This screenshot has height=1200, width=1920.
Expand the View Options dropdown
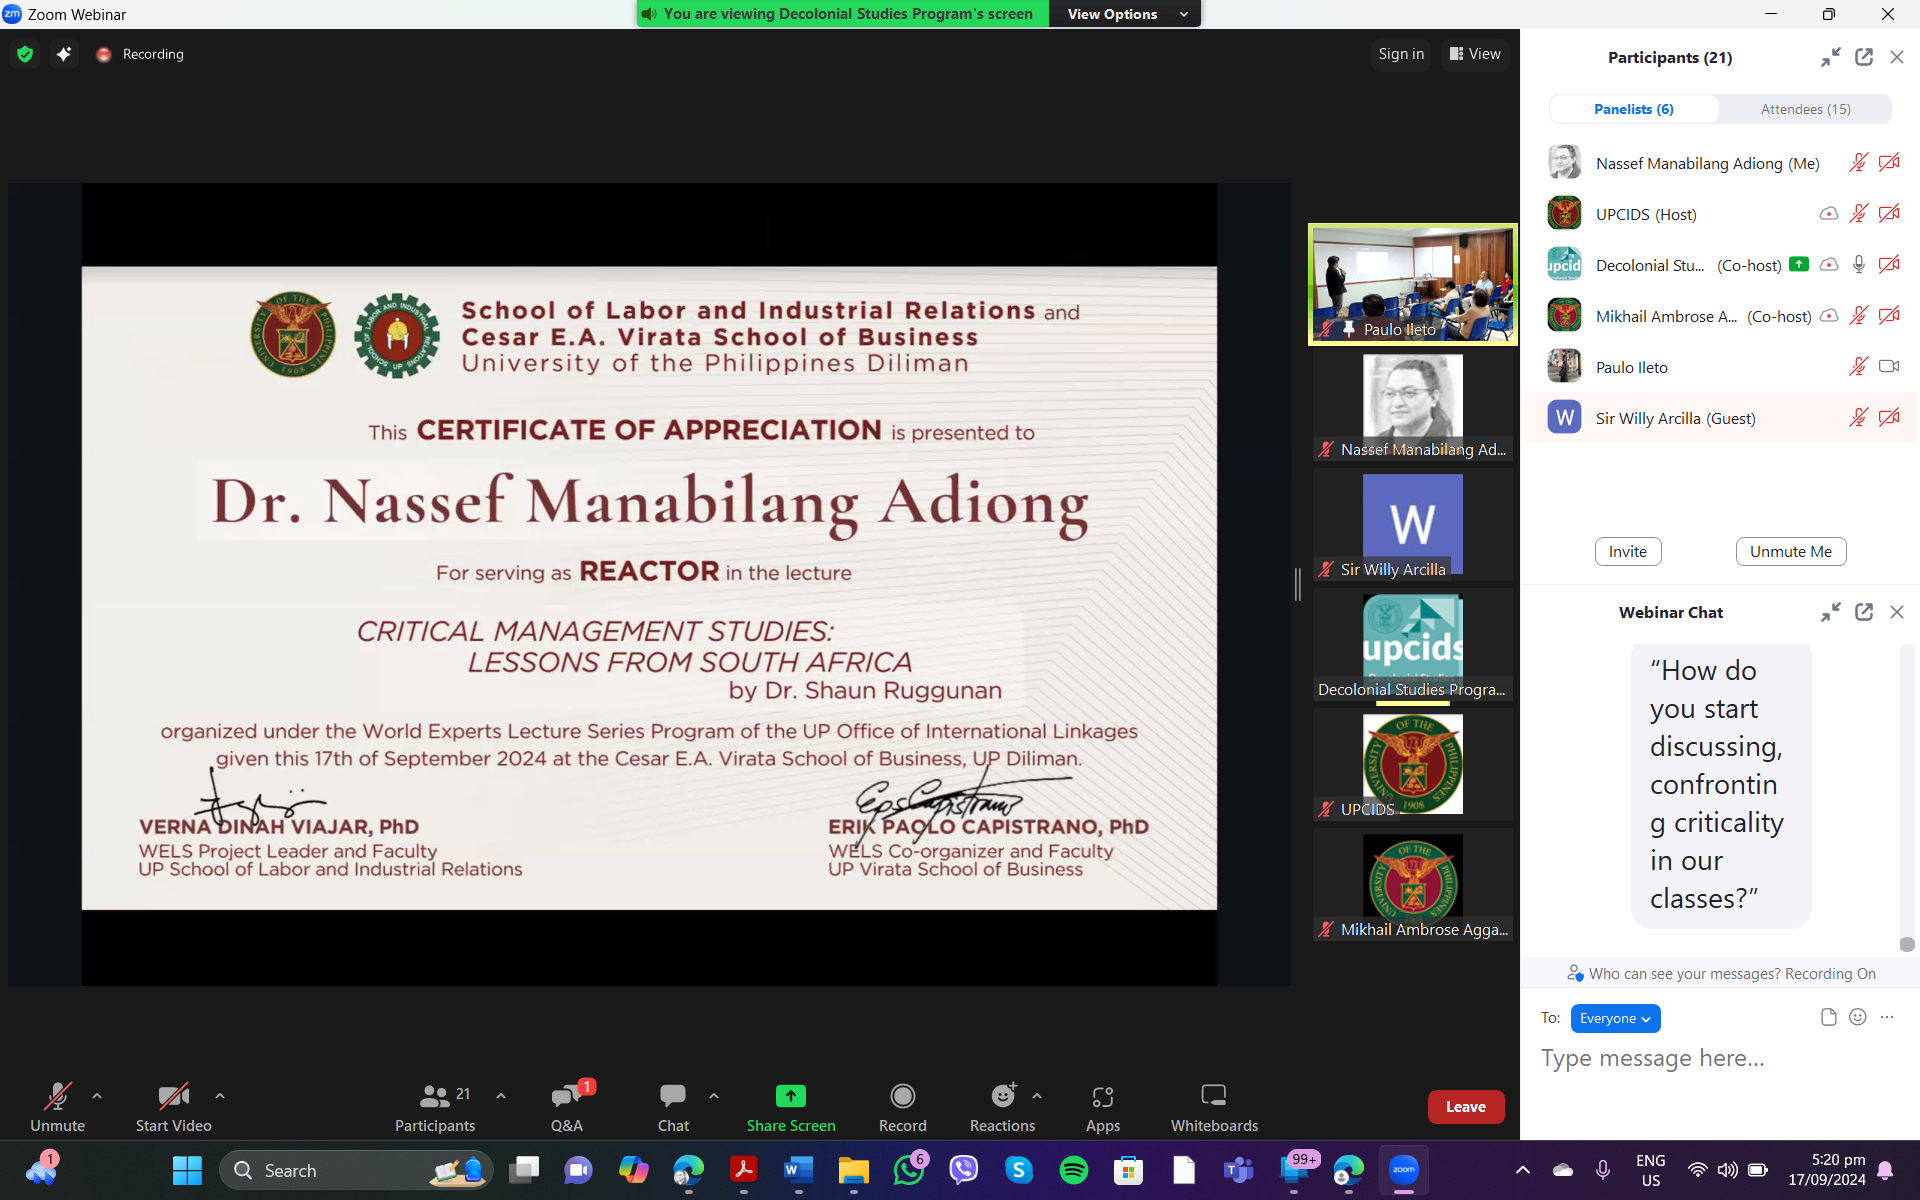1125,14
